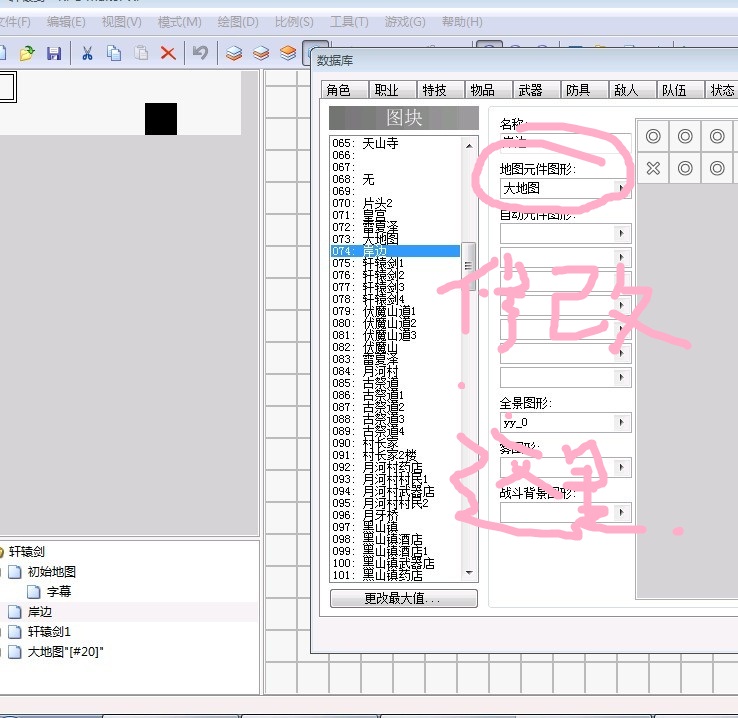Image resolution: width=738 pixels, height=718 pixels.
Task: Copy using the toolbar copy icon
Action: 114,53
